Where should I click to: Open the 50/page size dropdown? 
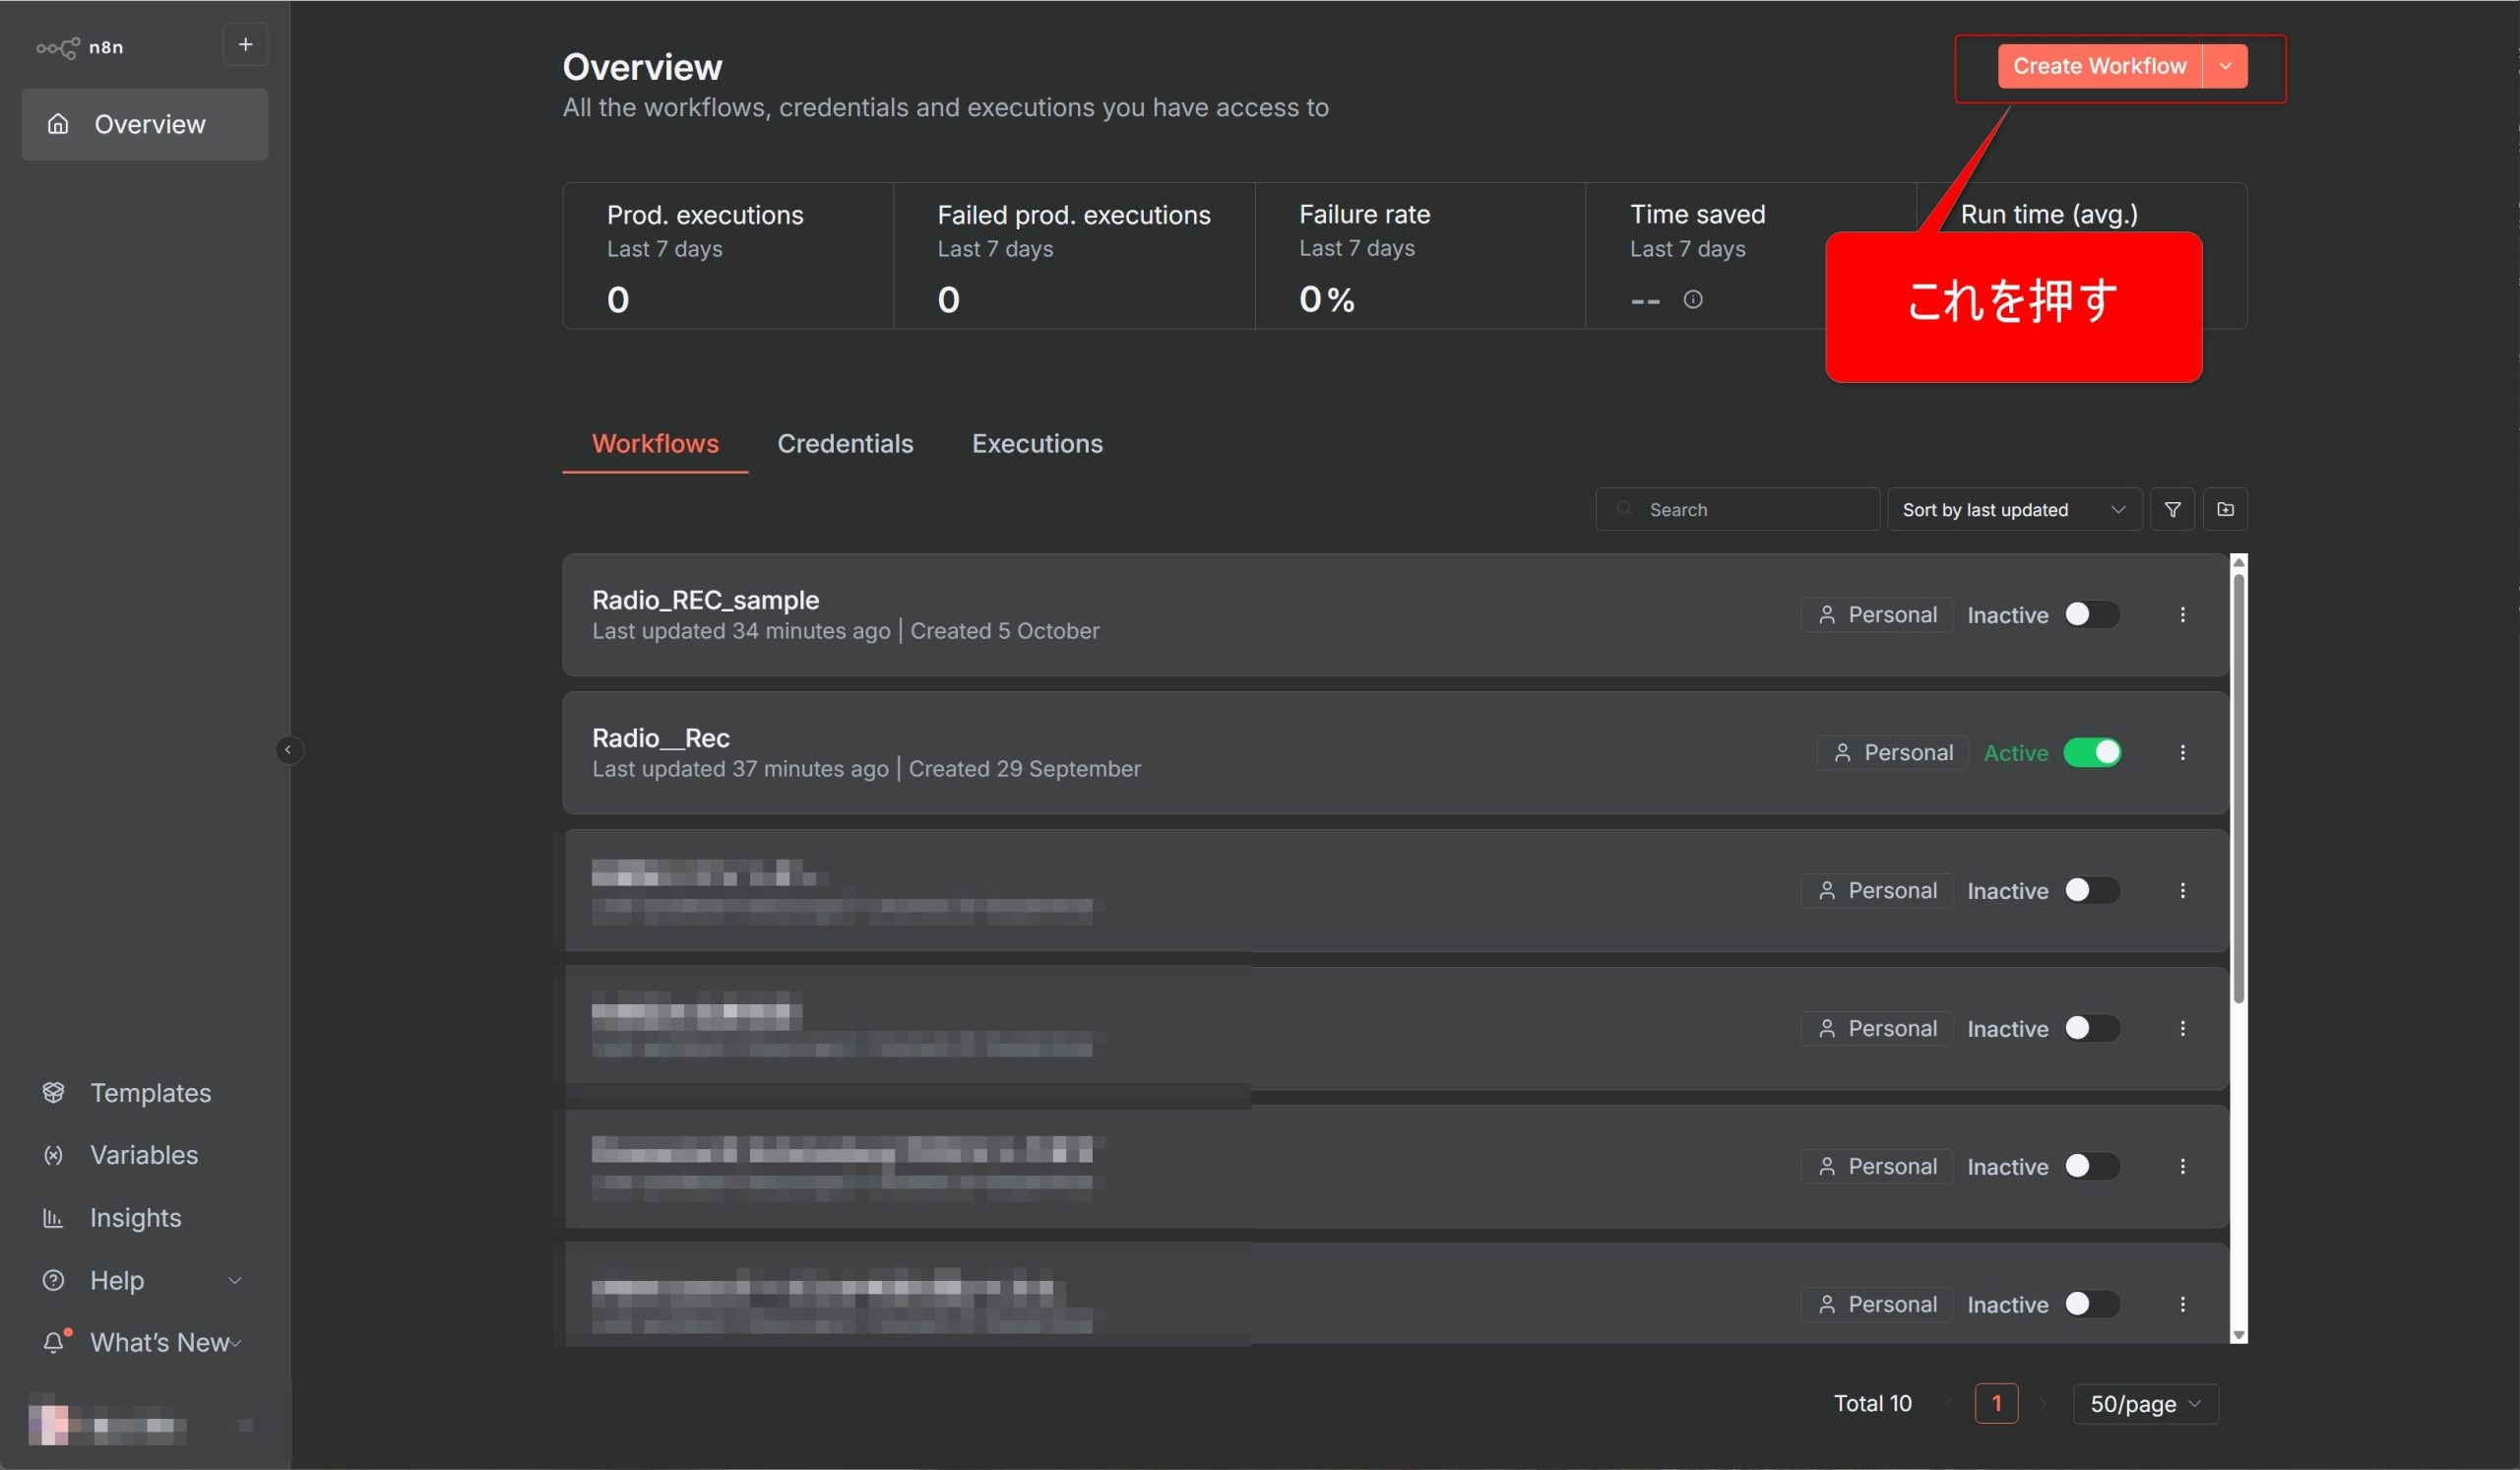point(2145,1404)
